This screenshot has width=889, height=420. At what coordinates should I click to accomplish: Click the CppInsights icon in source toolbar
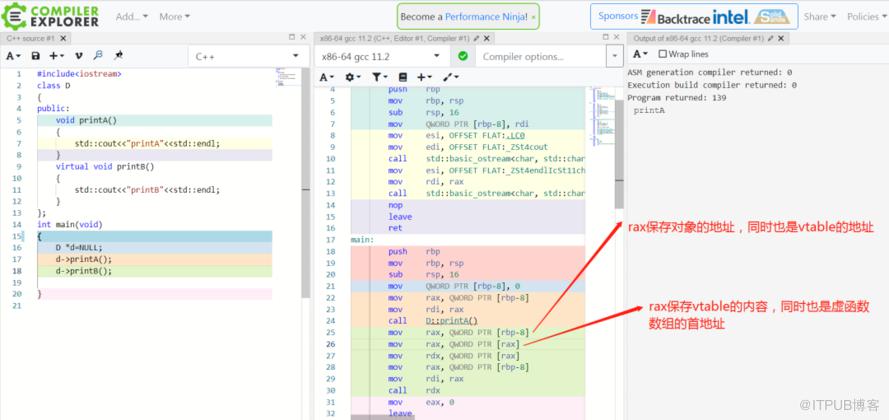[98, 56]
